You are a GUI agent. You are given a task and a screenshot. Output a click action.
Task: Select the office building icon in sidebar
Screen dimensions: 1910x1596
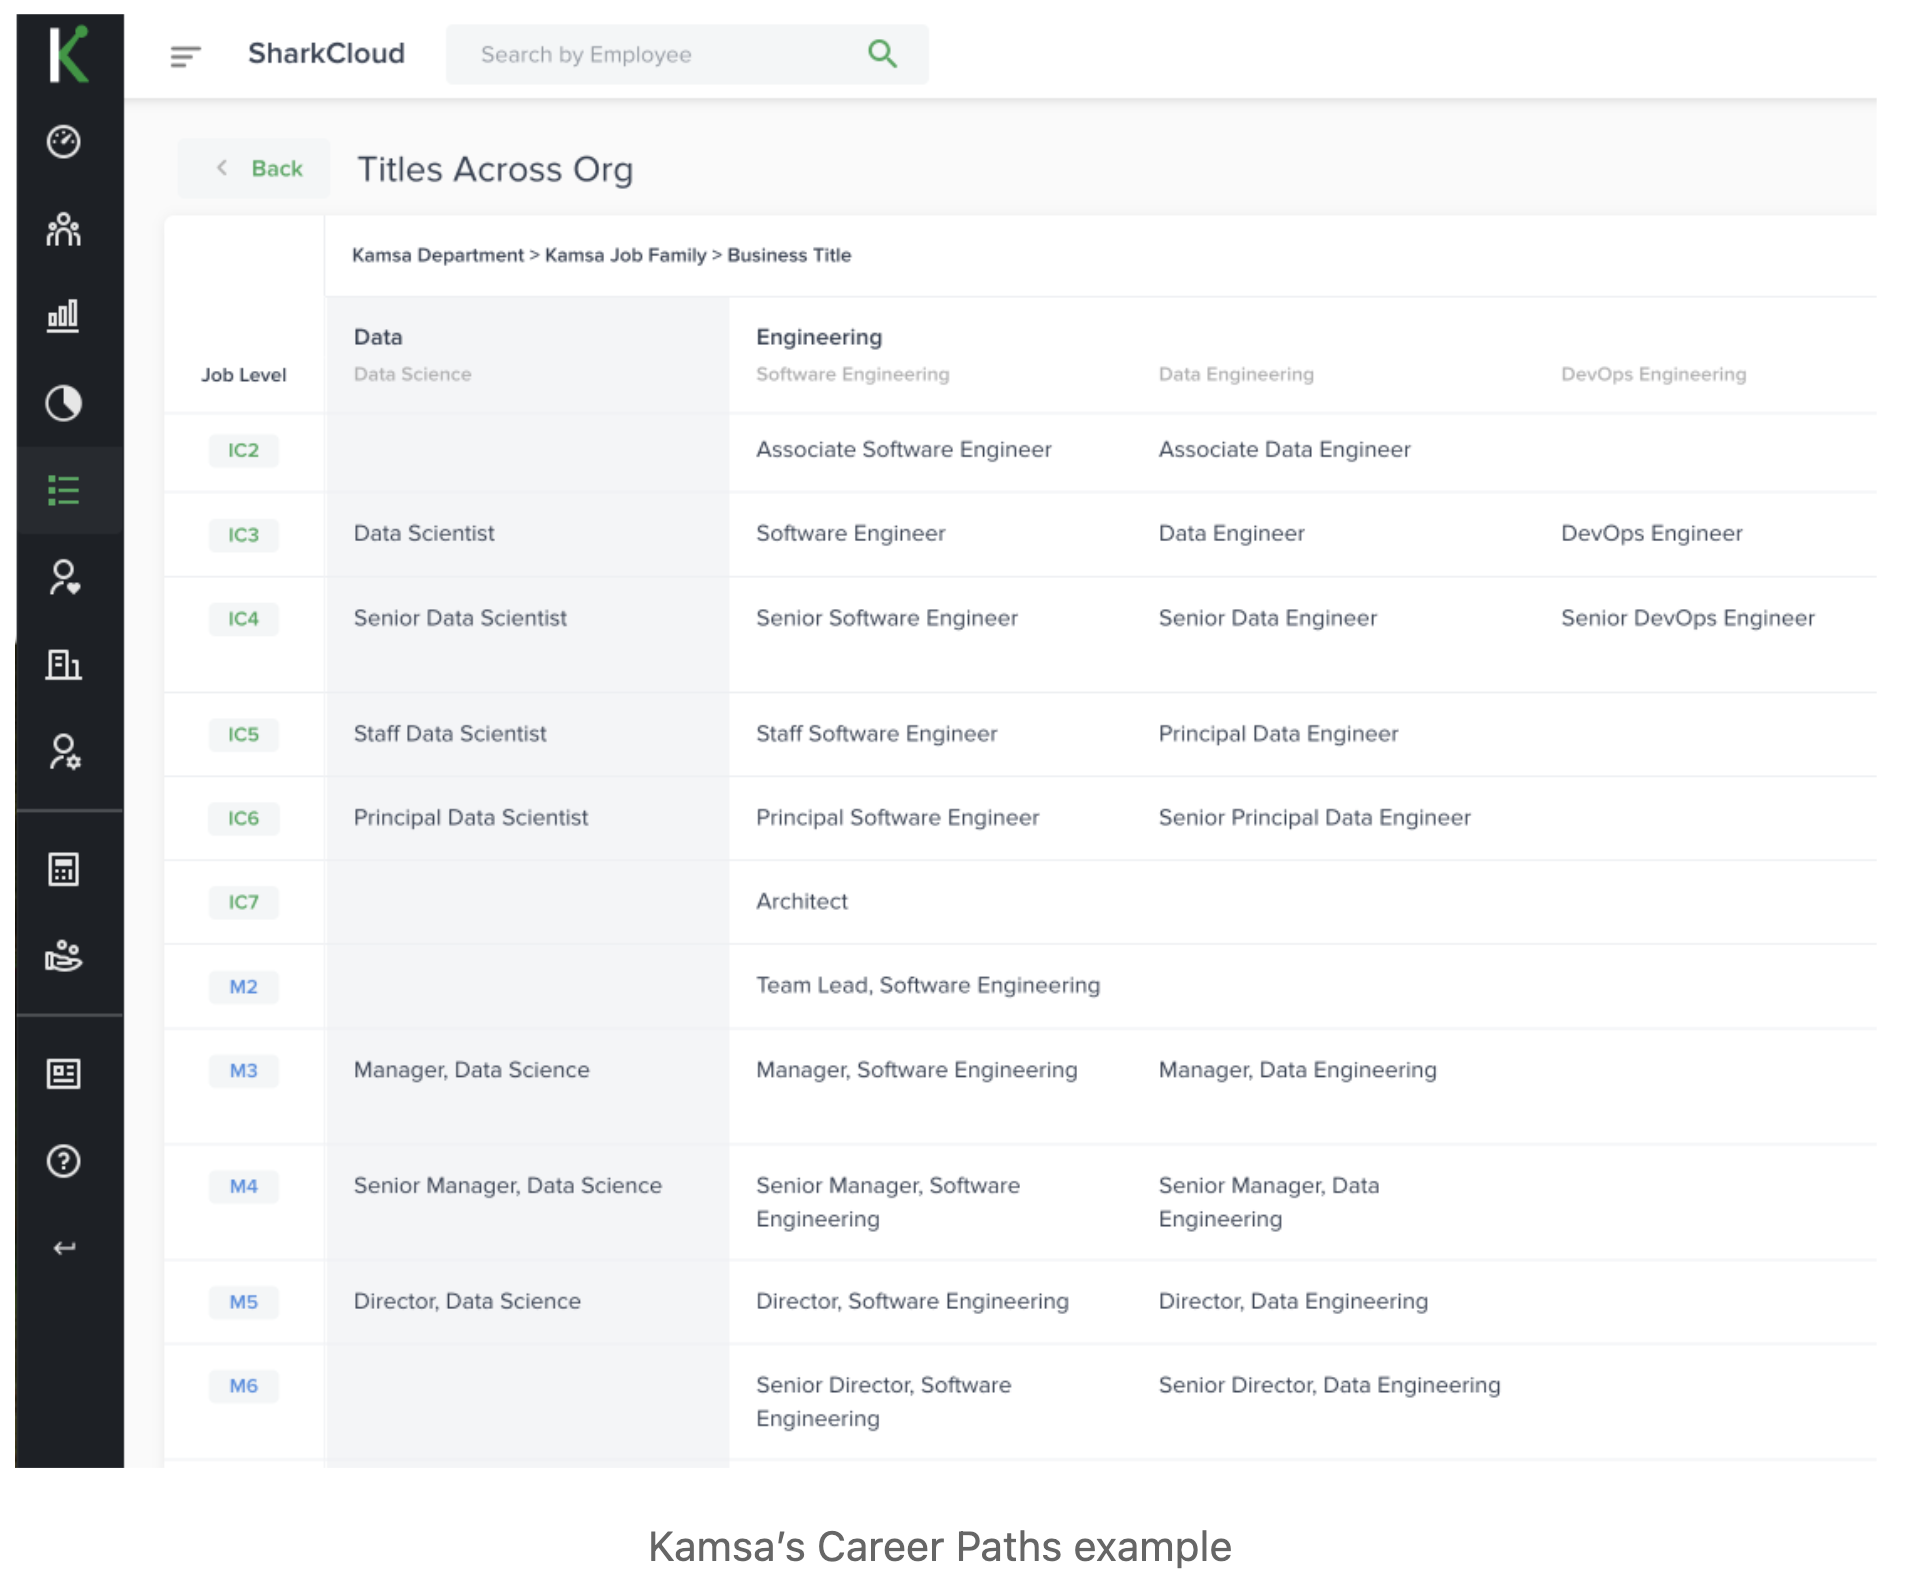point(64,664)
